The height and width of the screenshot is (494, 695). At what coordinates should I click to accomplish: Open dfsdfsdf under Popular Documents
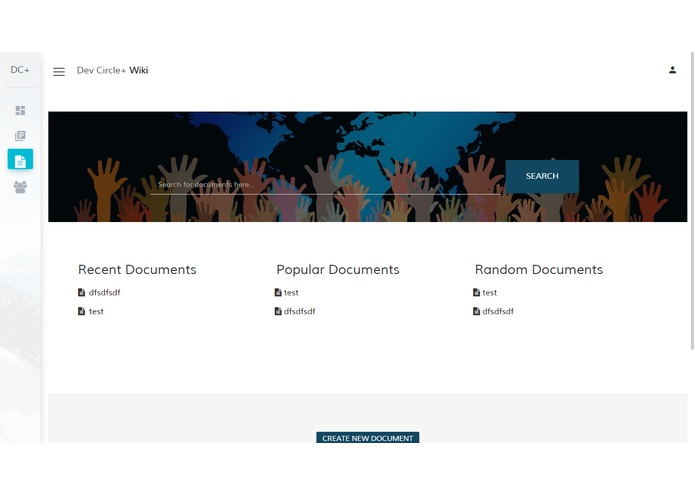300,311
